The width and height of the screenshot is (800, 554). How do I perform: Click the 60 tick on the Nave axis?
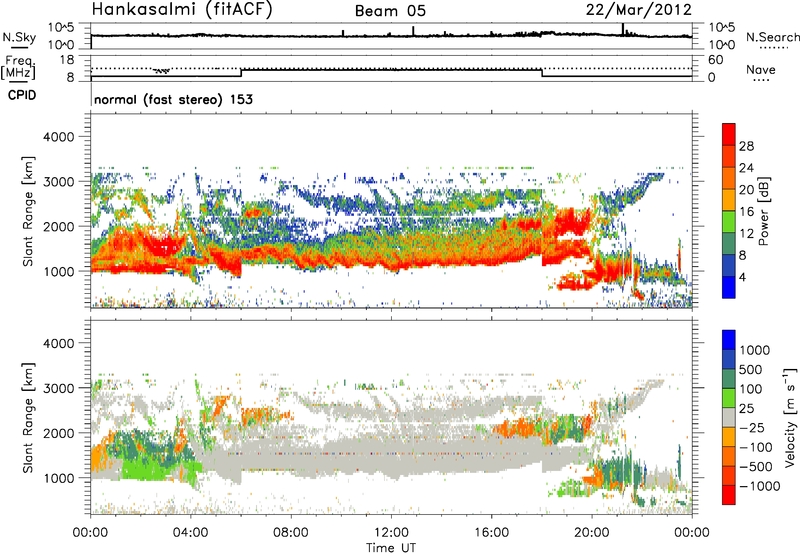tap(715, 60)
